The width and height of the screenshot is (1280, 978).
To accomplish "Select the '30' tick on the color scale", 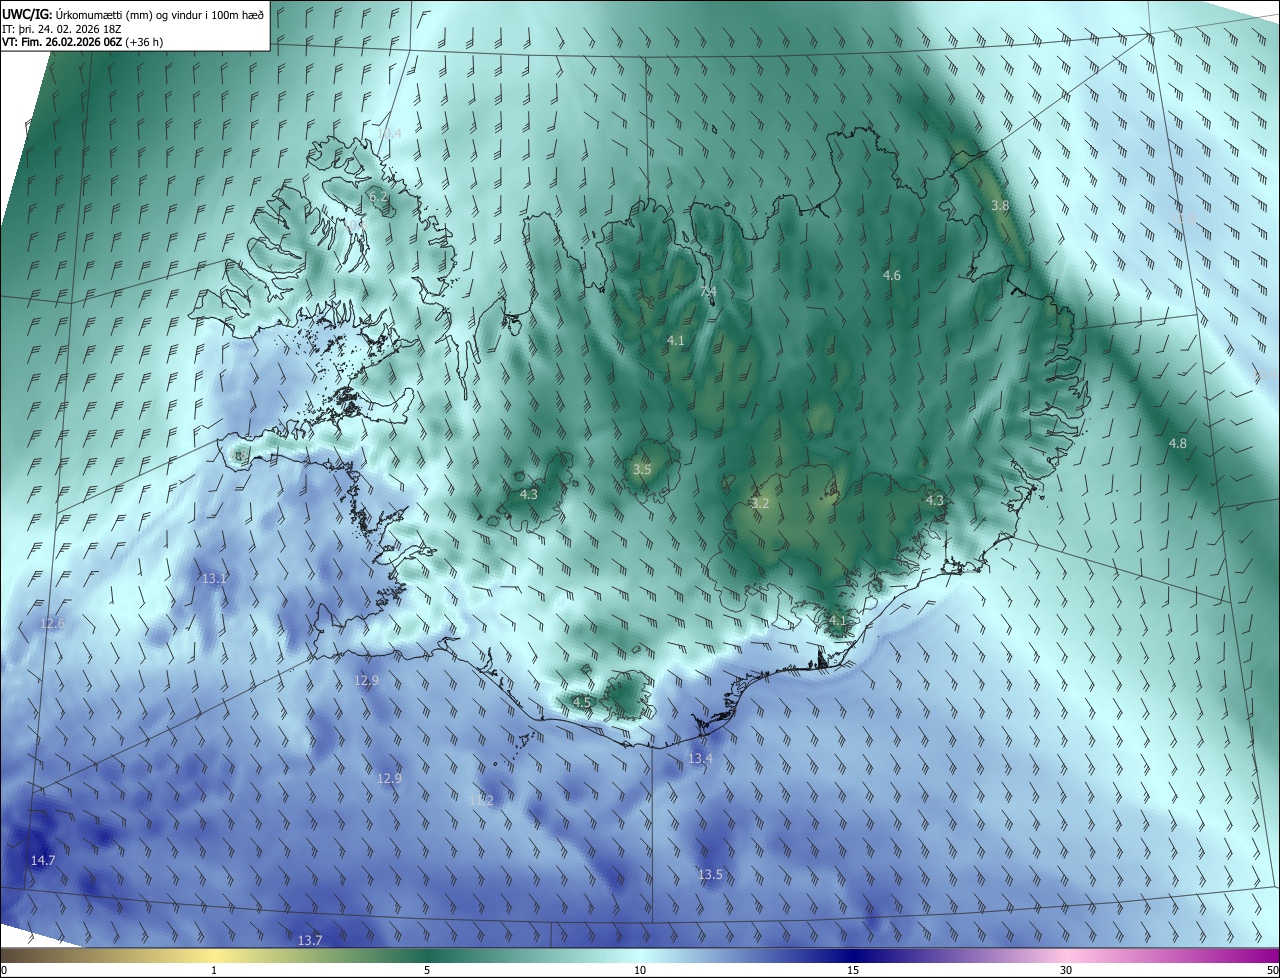I will point(1066,970).
